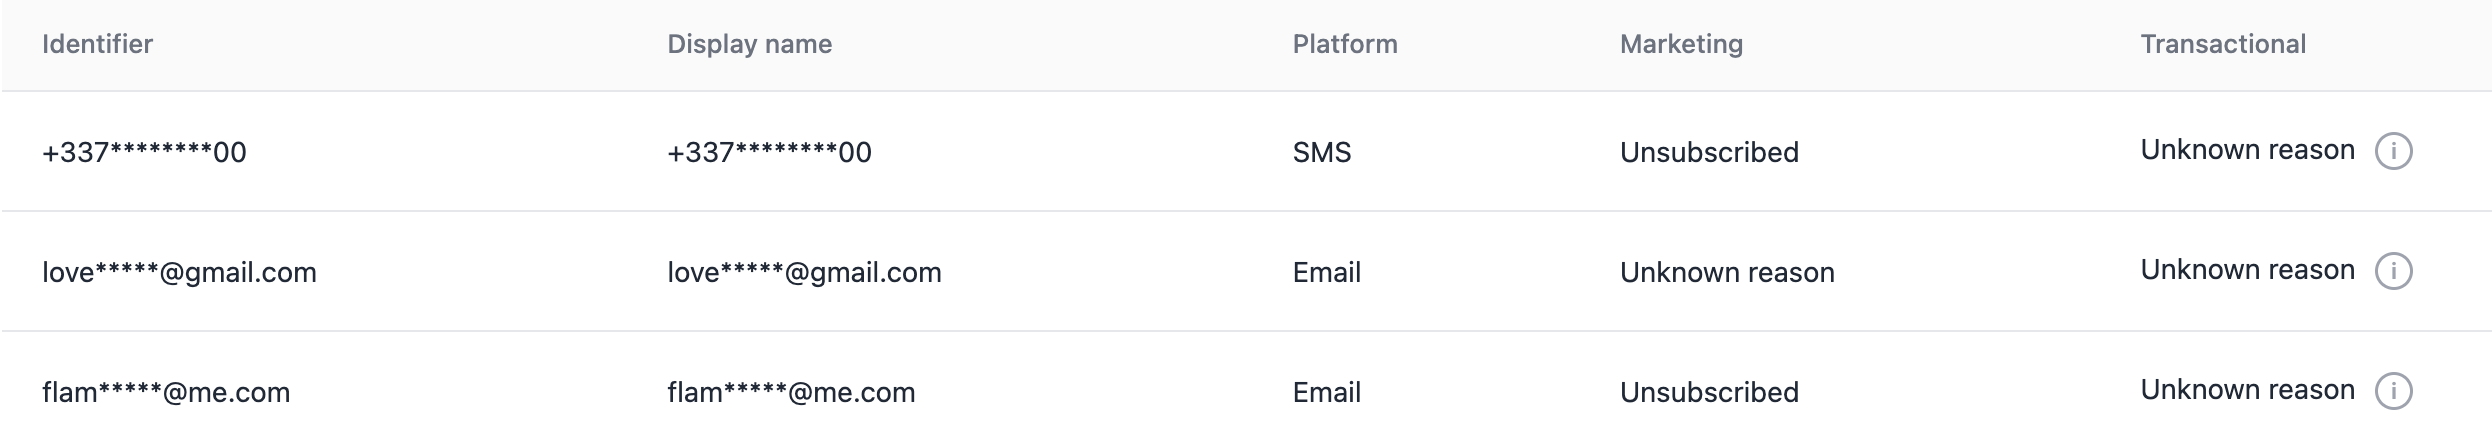
Task: Select the flam me.com identifier
Action: coord(166,392)
